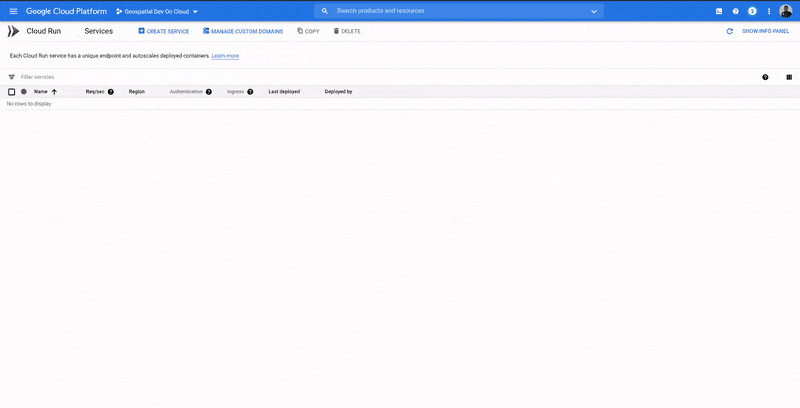Expand the search bar dropdown arrow
Screen dimensions: 800x408
tap(594, 11)
